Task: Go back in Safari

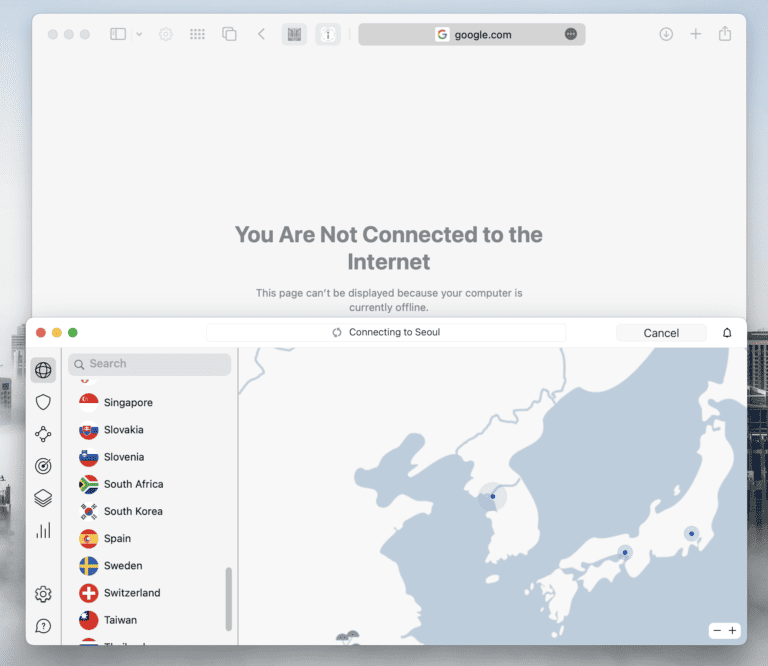Action: (262, 34)
